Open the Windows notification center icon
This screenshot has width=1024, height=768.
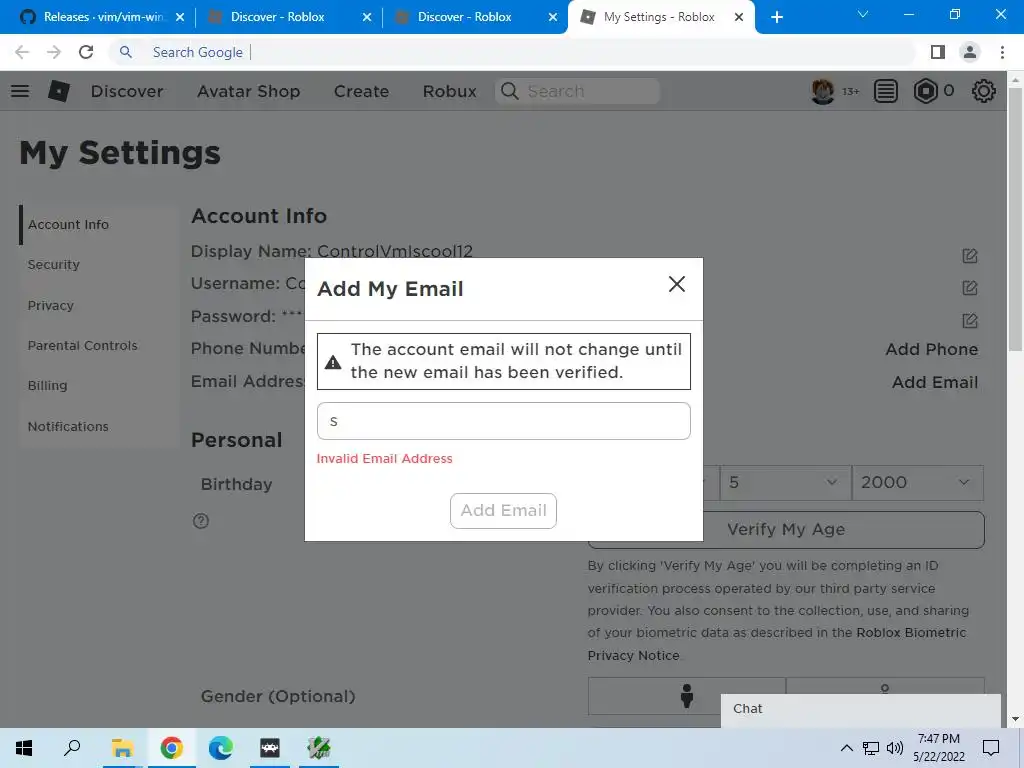pyautogui.click(x=991, y=748)
